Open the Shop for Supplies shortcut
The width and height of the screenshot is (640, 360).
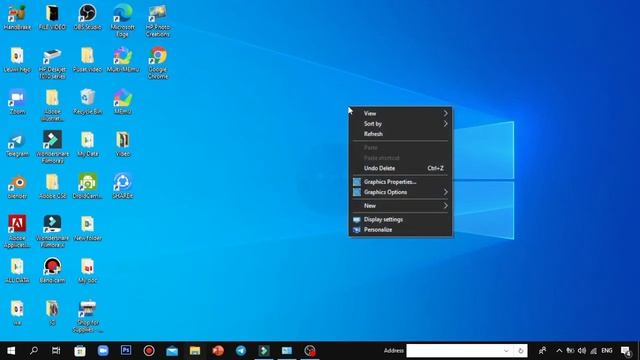[x=87, y=316]
